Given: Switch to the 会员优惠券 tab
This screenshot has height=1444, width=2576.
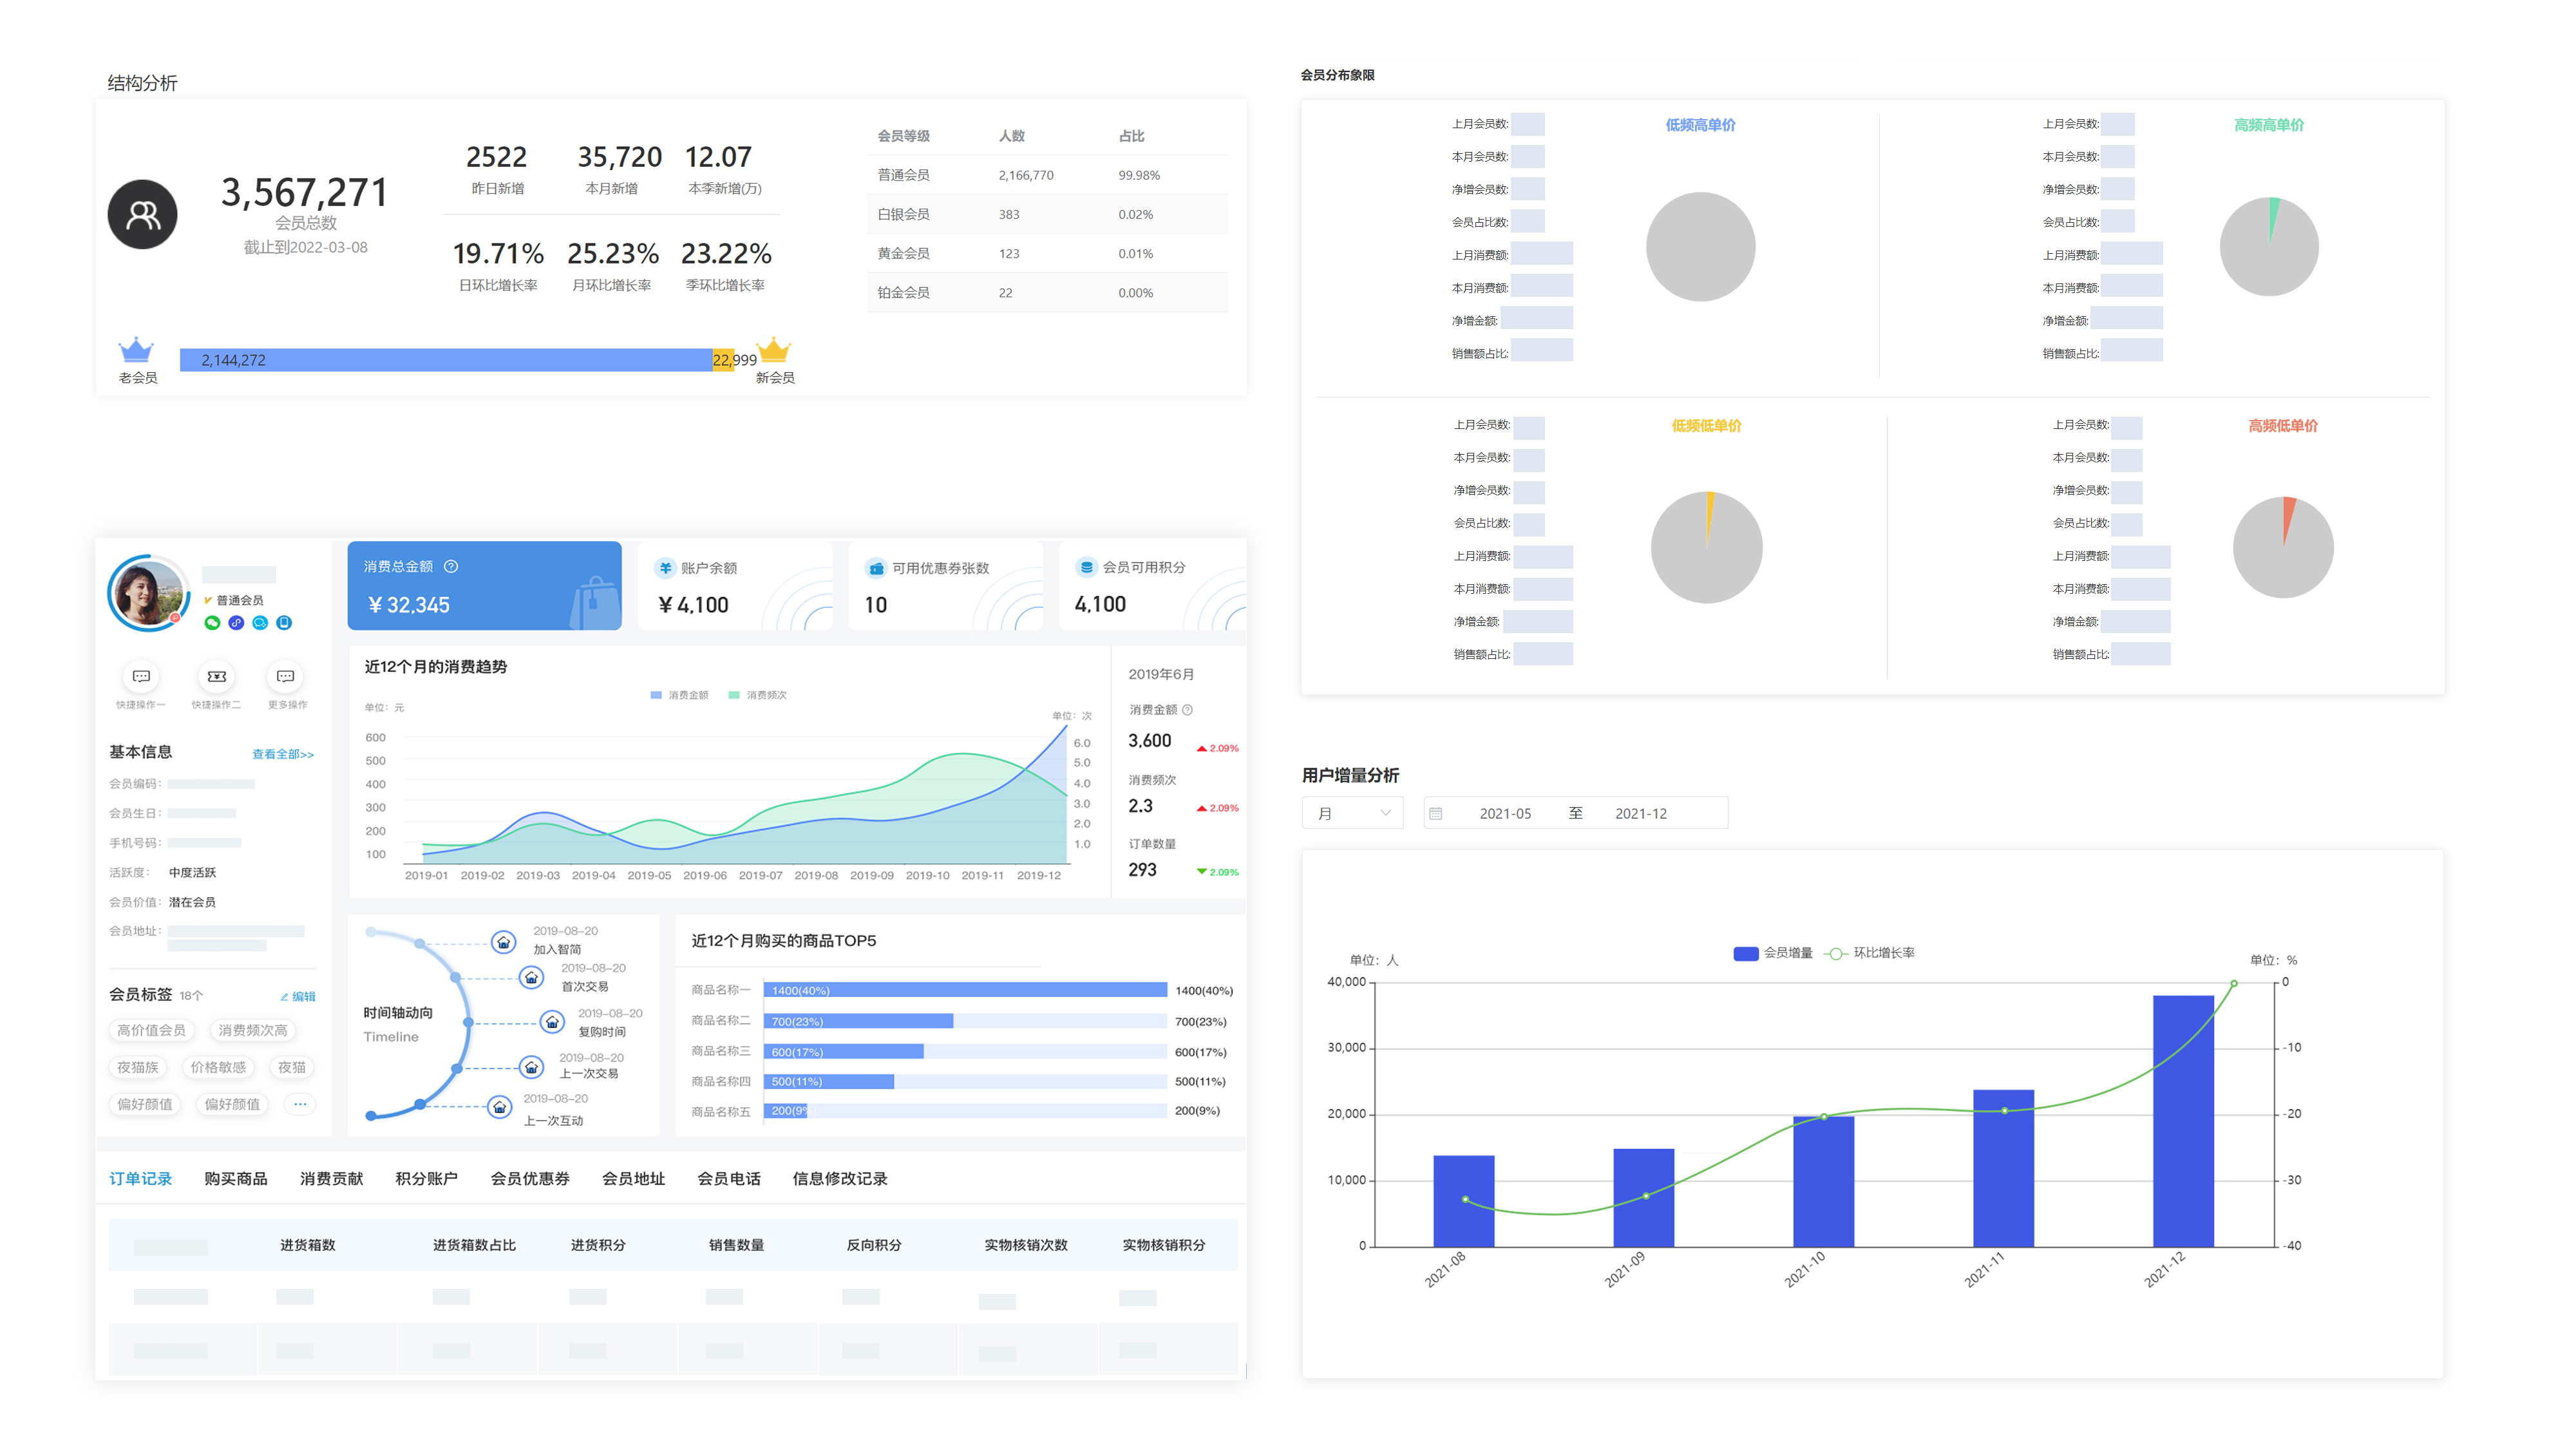Looking at the screenshot, I should [x=530, y=1179].
